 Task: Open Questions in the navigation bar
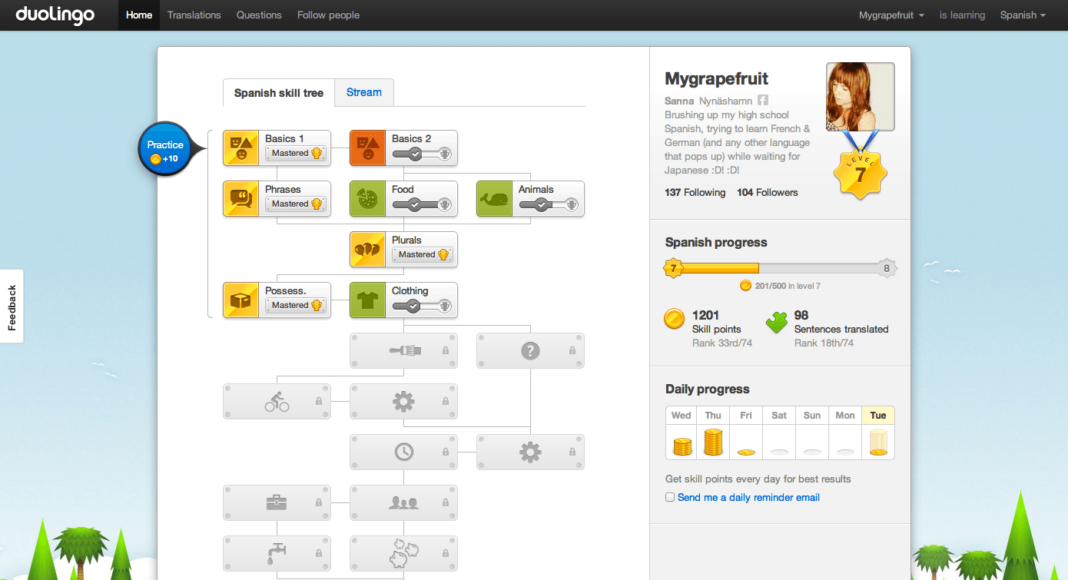259,15
